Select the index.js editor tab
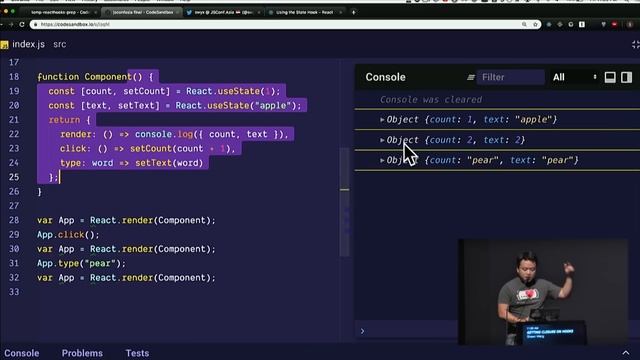Viewport: 640px width, 360px height. point(28,44)
